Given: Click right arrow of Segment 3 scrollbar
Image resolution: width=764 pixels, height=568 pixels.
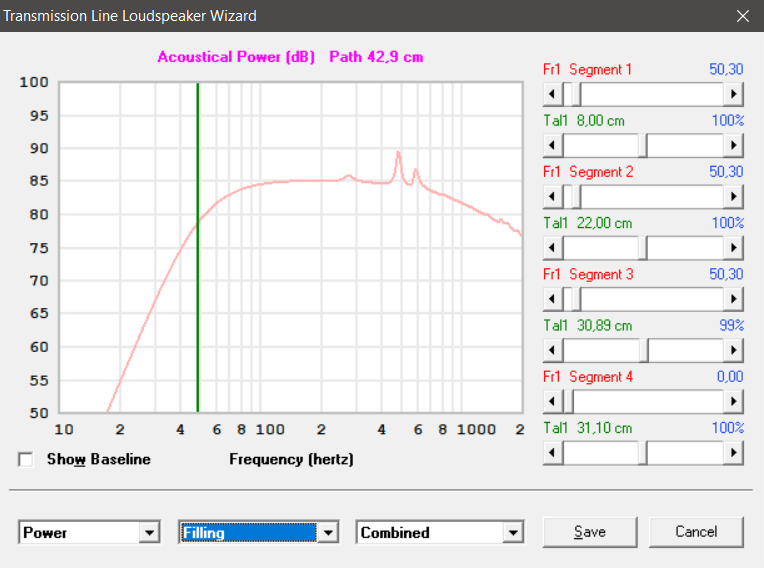Looking at the screenshot, I should (733, 299).
